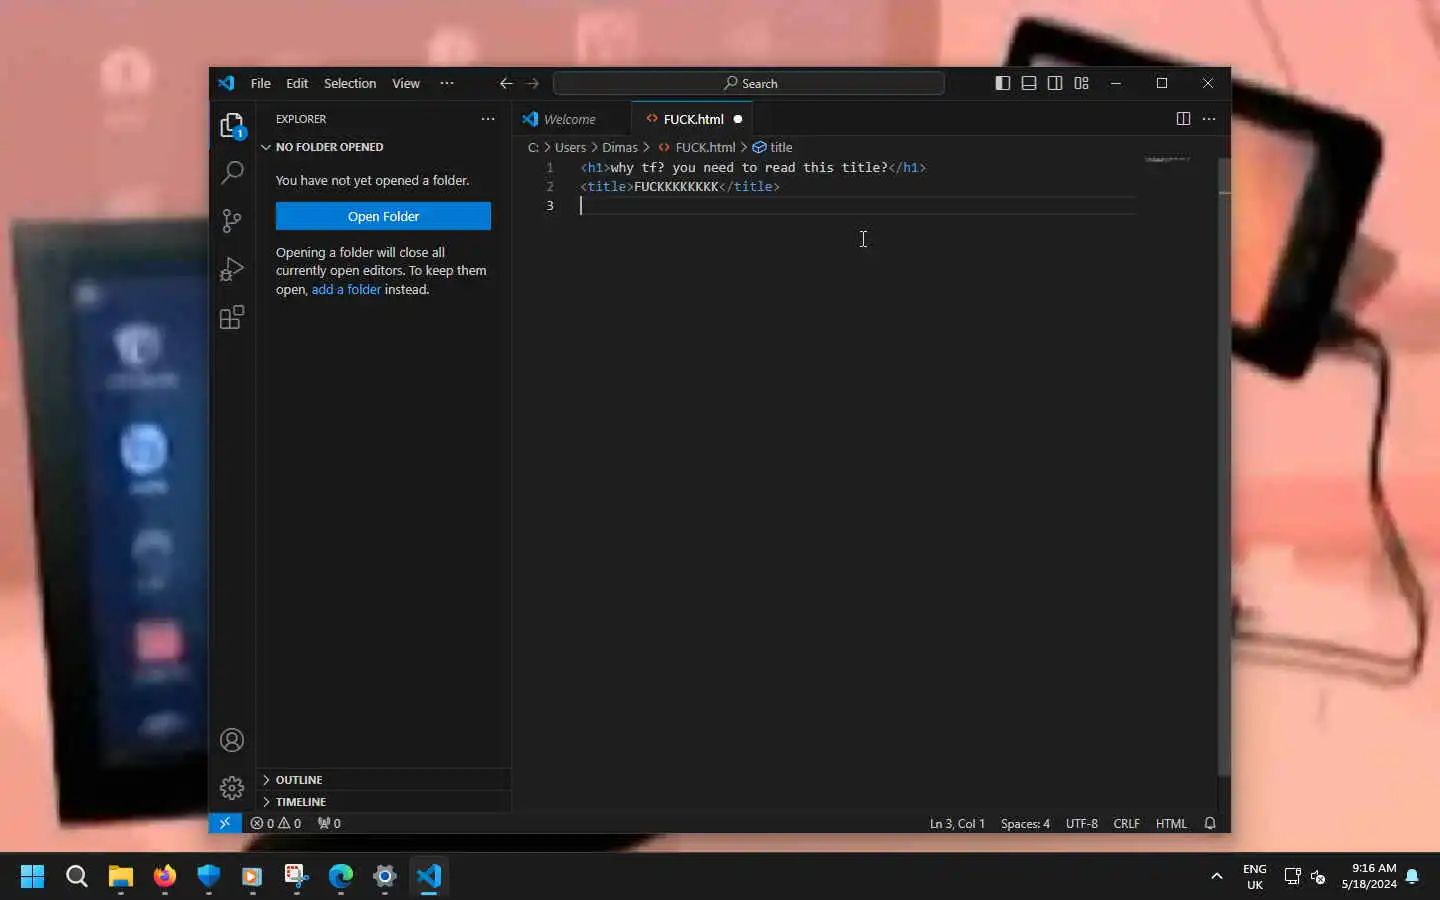Click the unsaved dot on FUCK.html tab
Viewport: 1440px width, 900px height.
(738, 119)
